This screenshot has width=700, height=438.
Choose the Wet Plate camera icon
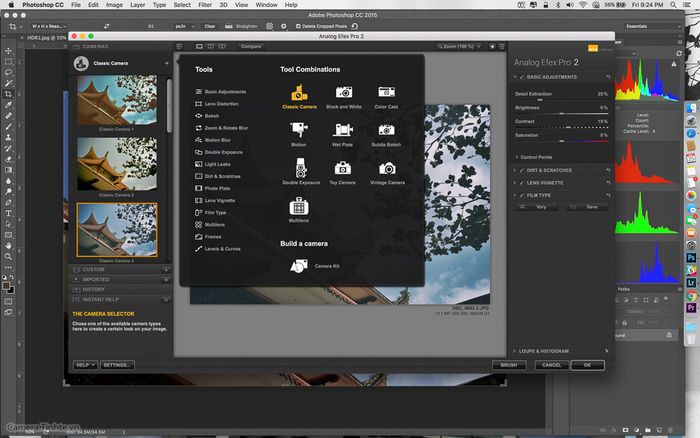click(x=343, y=130)
